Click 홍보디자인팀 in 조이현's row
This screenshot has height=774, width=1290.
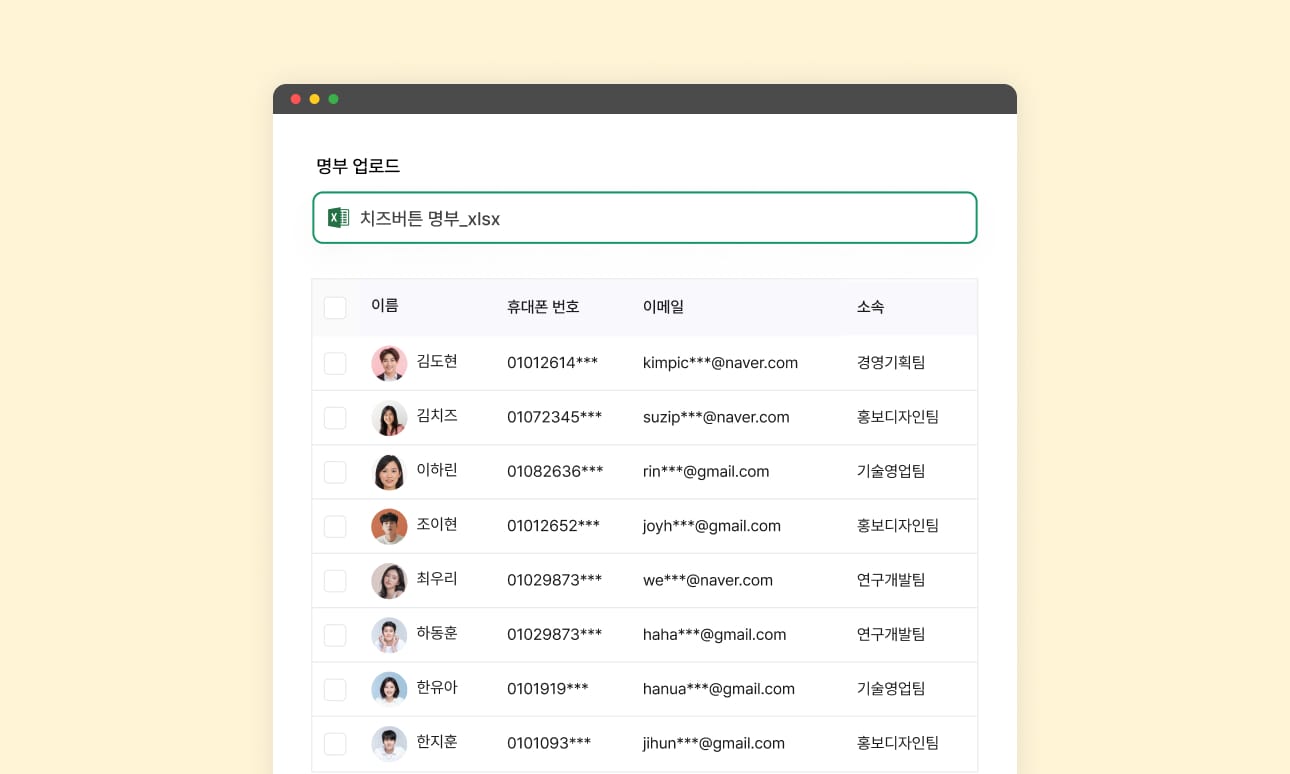[898, 525]
